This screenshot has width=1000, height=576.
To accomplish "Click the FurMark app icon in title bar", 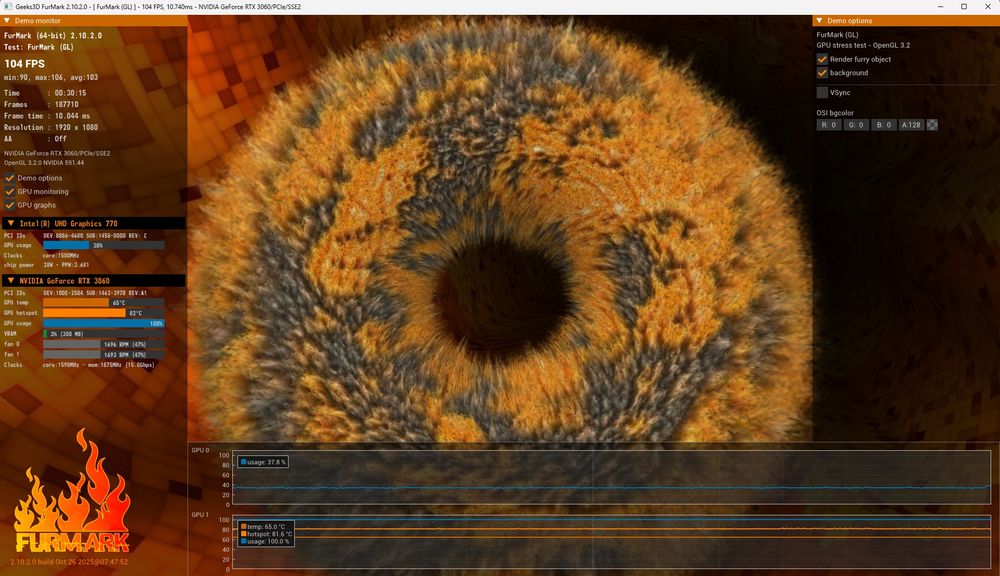I will [8, 6].
